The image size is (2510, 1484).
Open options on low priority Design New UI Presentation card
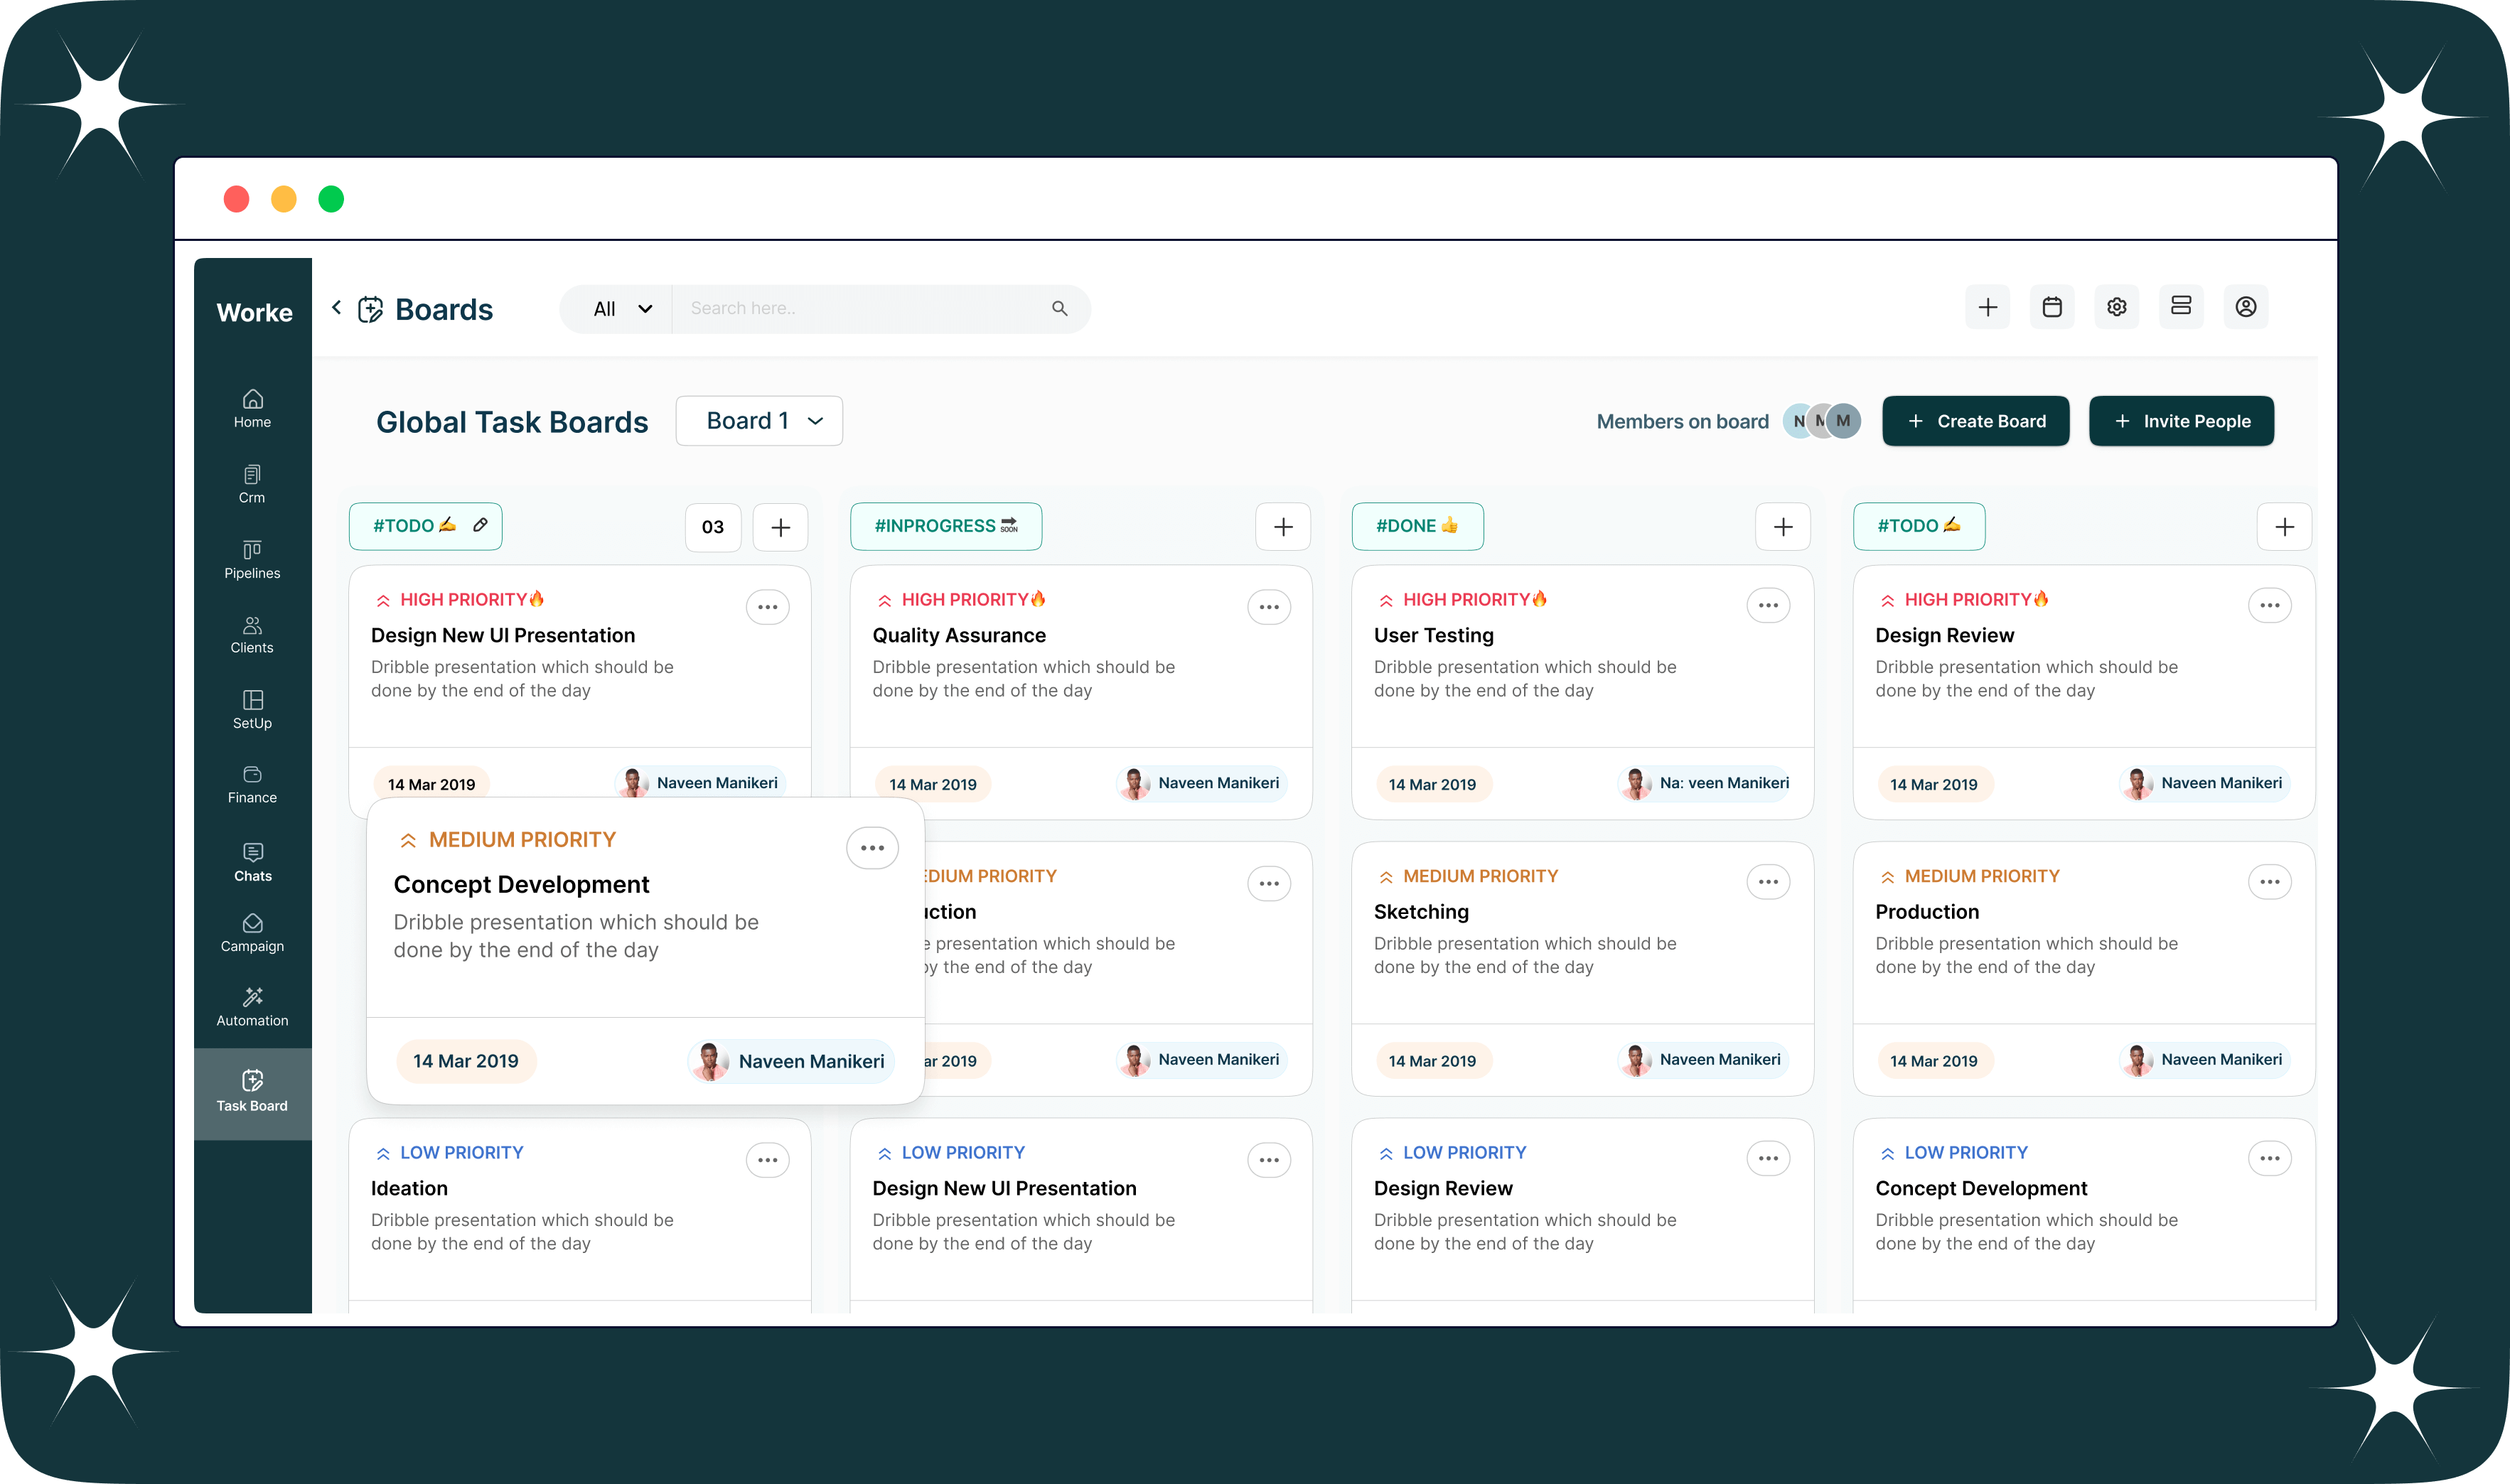pyautogui.click(x=1269, y=1160)
